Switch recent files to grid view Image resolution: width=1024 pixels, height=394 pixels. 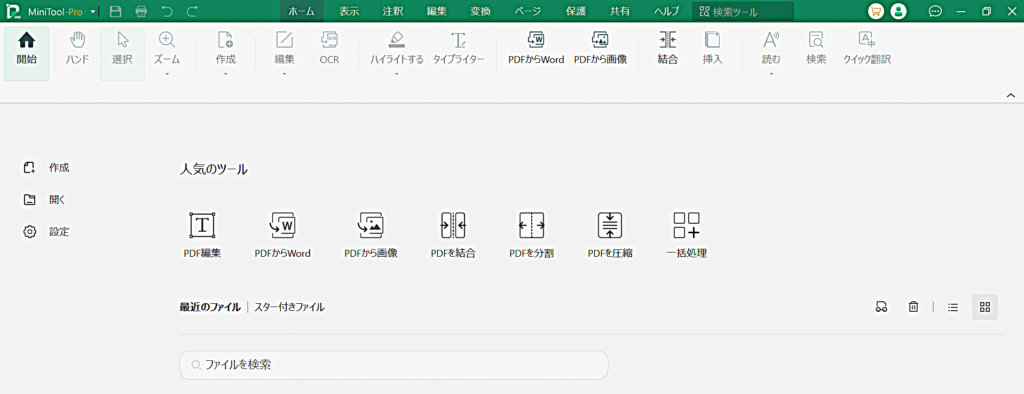click(985, 306)
